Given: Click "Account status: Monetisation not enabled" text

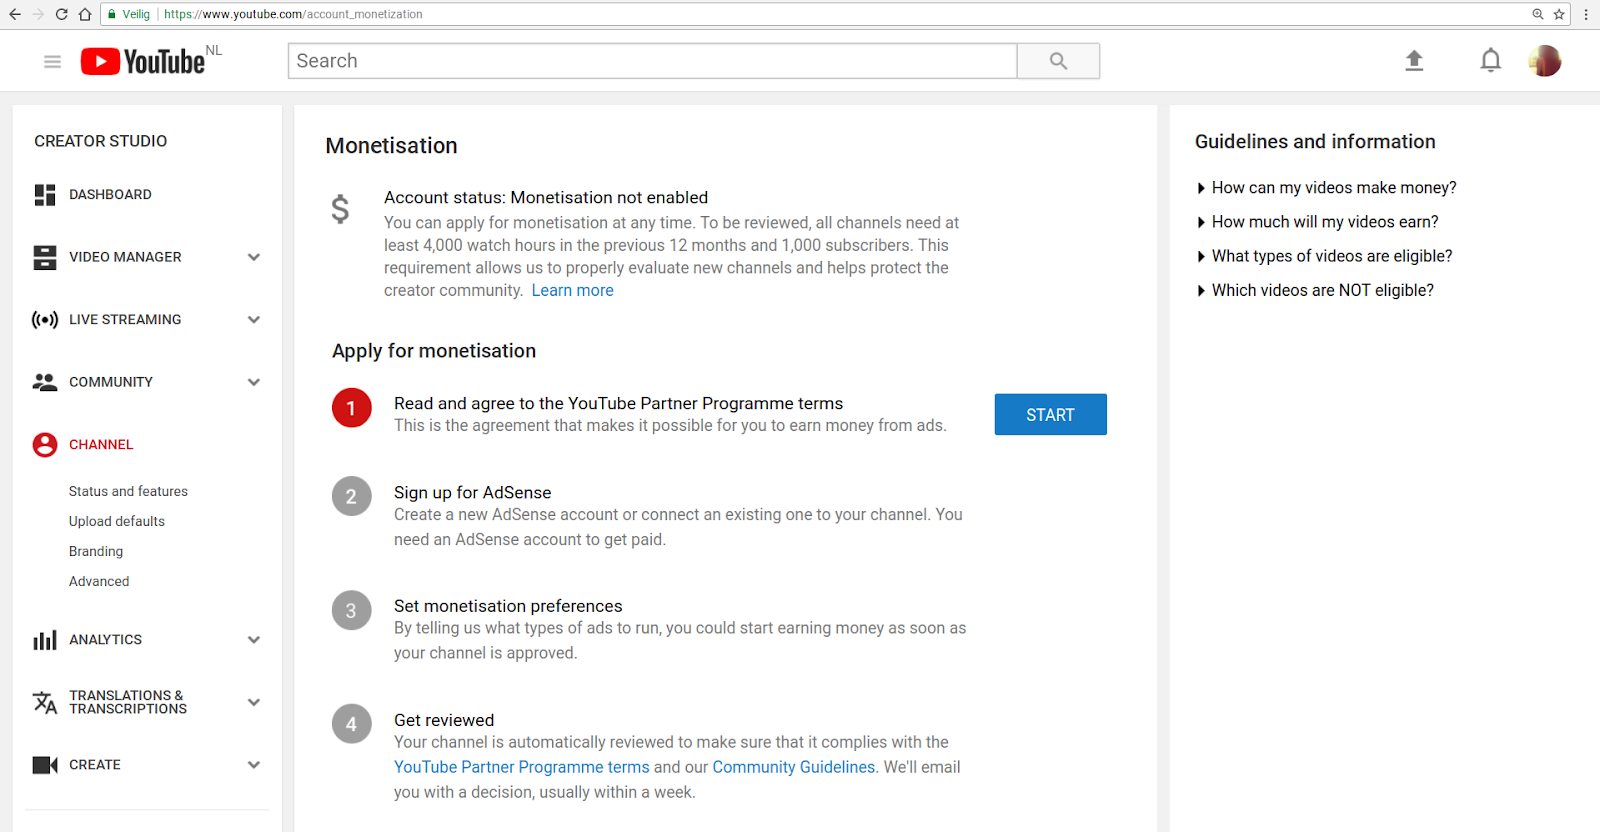Looking at the screenshot, I should 546,198.
